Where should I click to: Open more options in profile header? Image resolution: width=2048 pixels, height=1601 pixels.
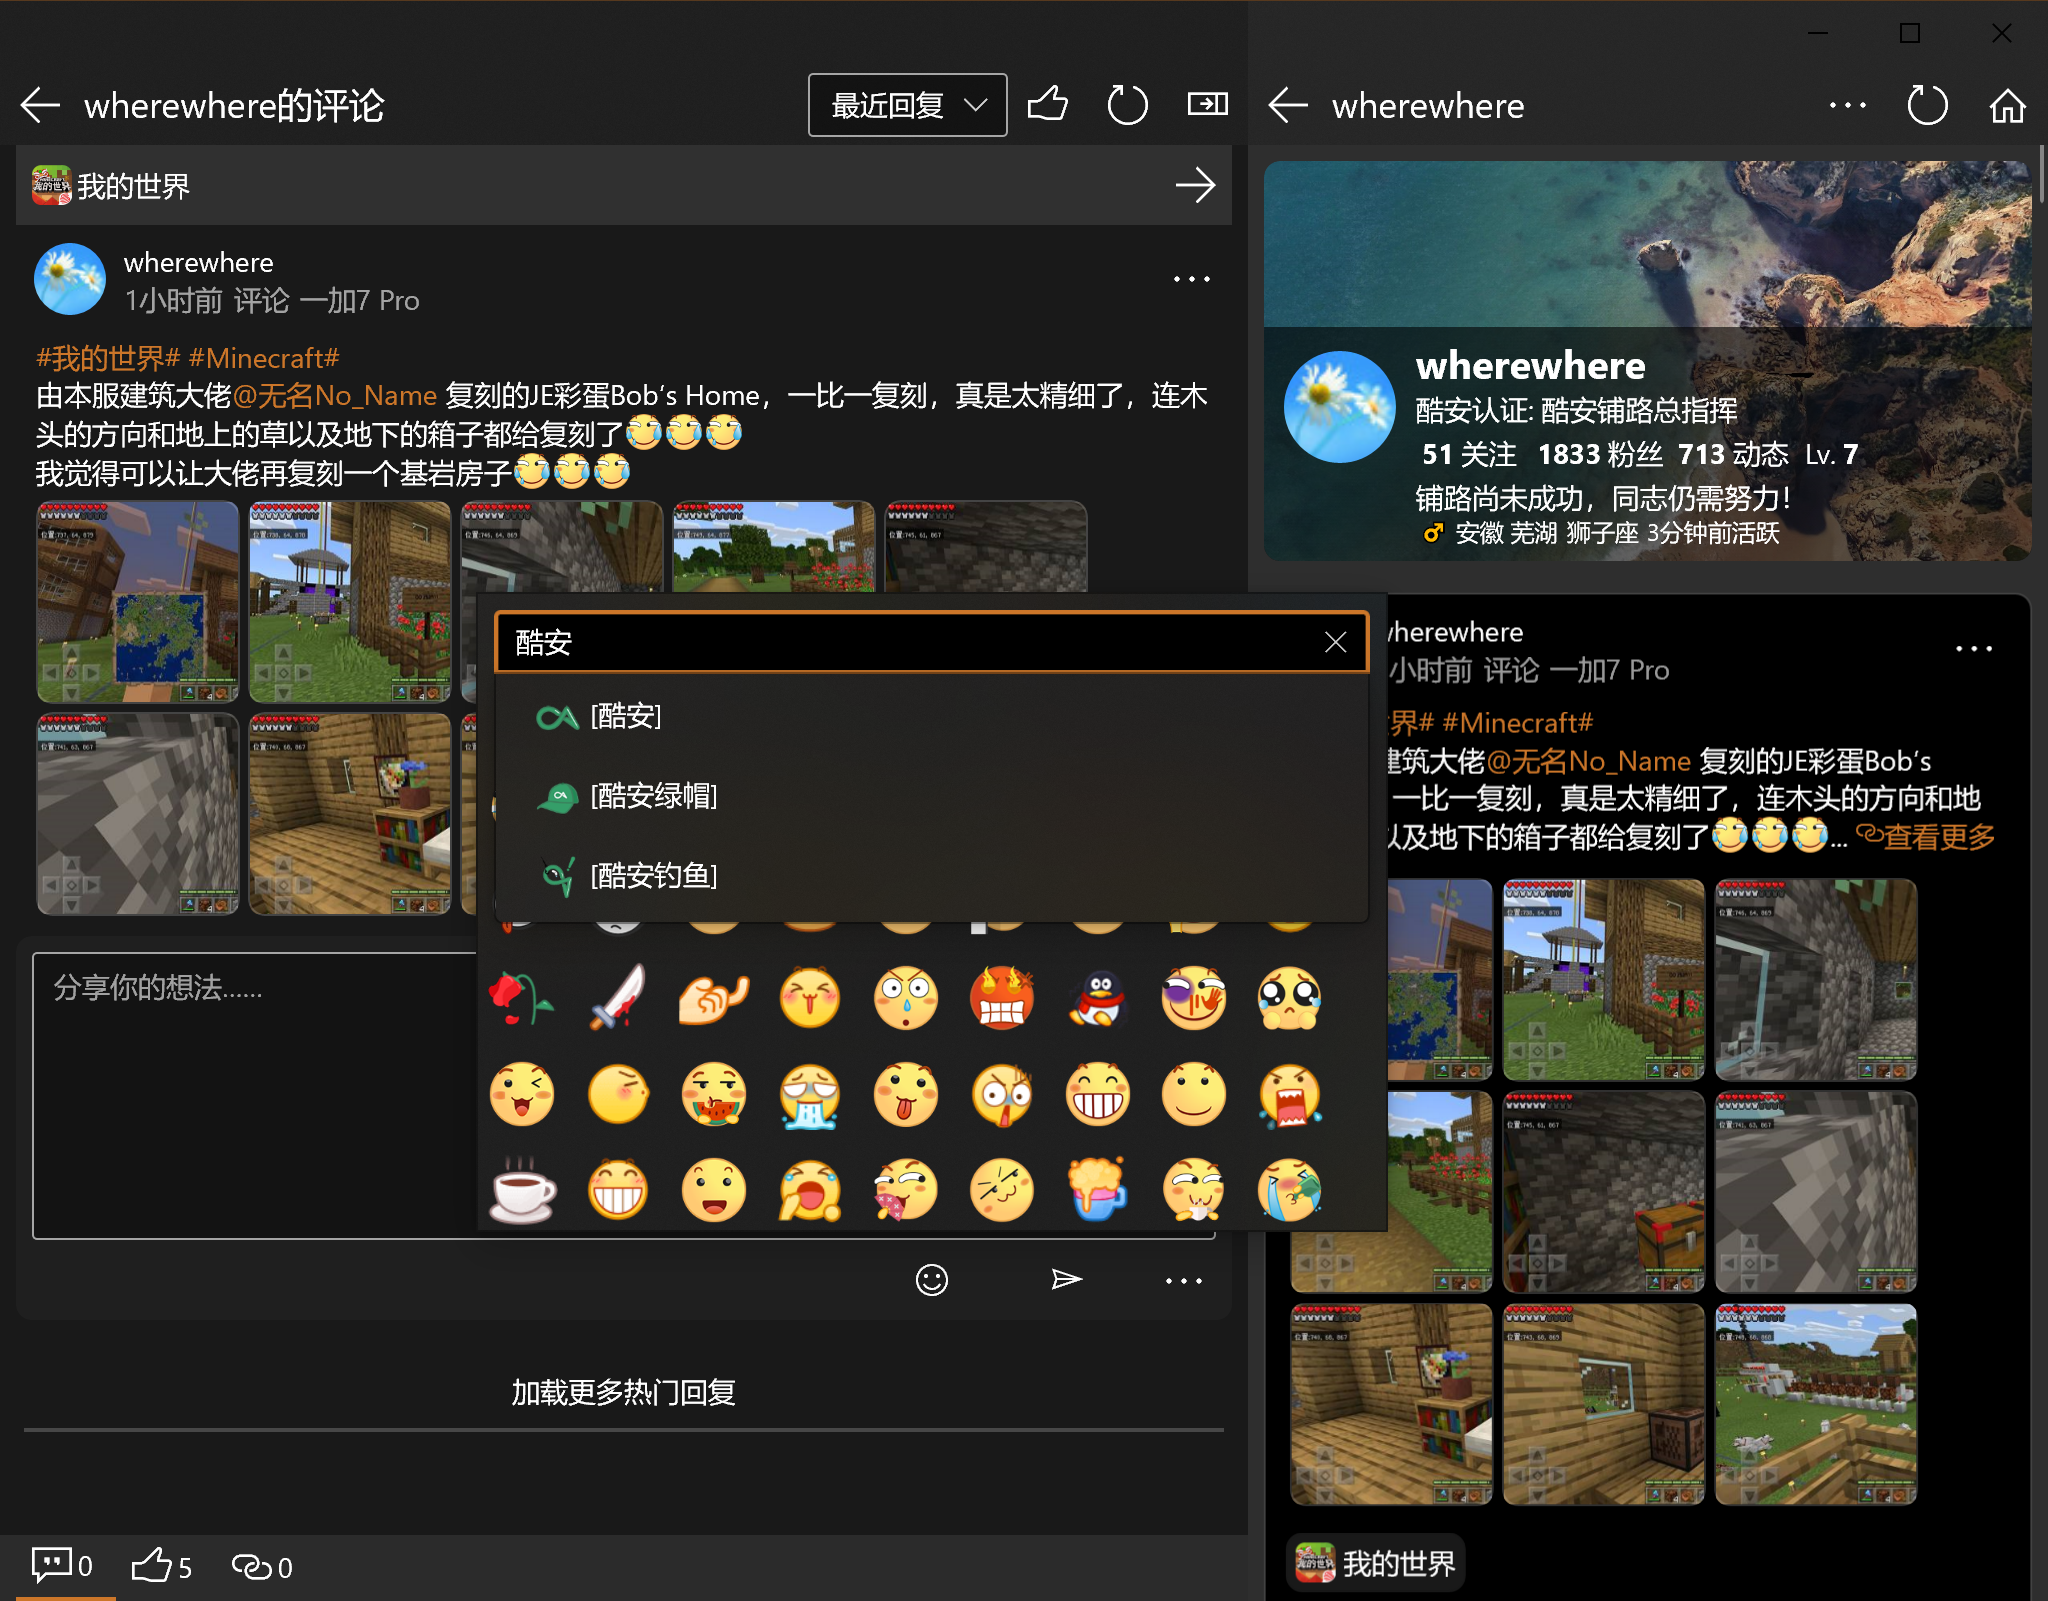pos(1847,106)
